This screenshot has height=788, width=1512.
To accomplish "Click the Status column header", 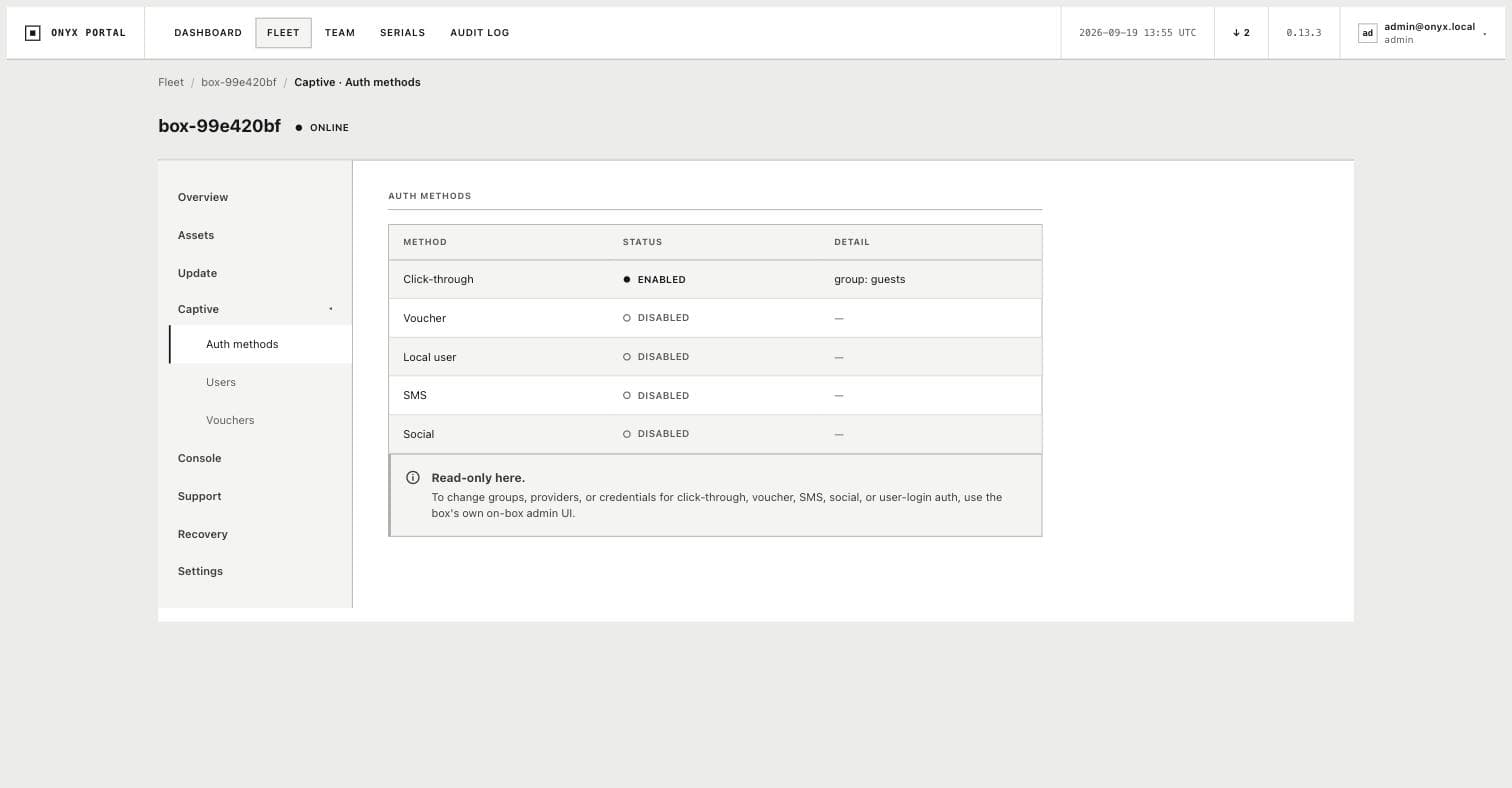I will coord(642,242).
